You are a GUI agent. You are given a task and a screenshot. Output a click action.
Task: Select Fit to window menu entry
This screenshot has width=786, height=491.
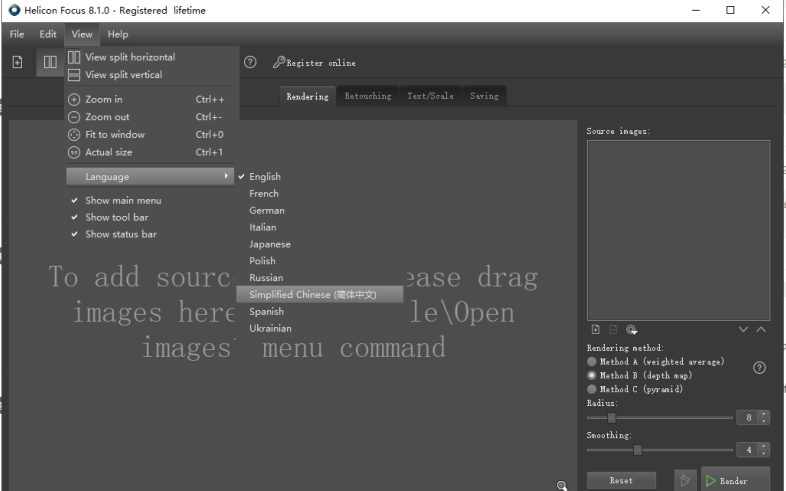150,134
